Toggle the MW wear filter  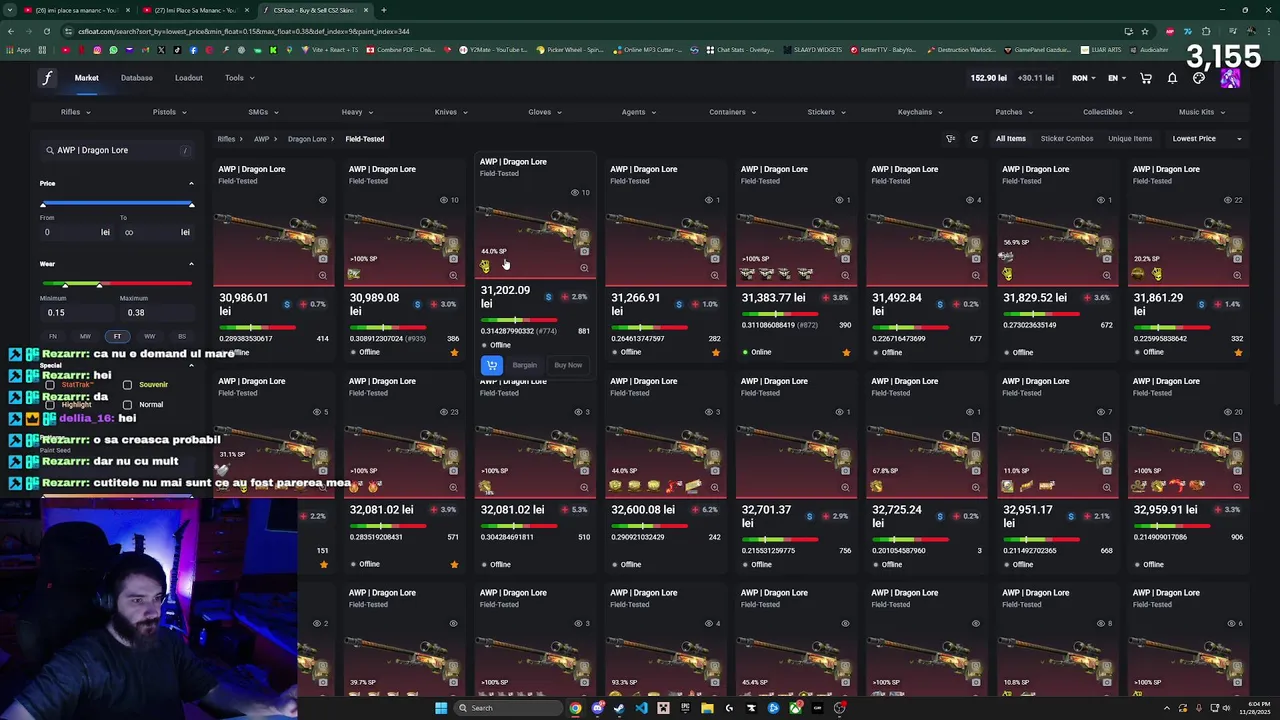[85, 336]
